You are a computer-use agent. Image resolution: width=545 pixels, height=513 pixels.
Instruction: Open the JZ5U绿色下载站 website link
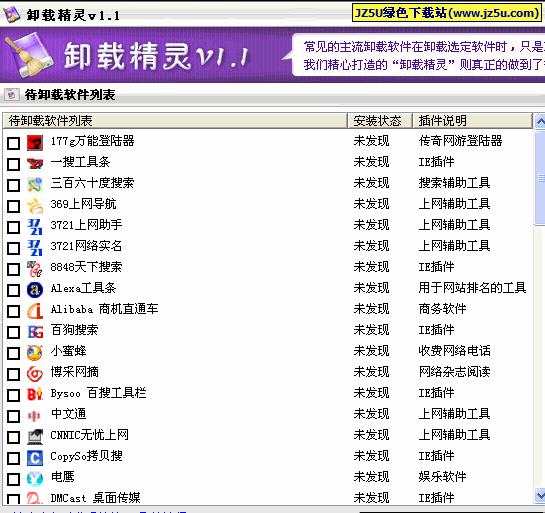(x=446, y=13)
